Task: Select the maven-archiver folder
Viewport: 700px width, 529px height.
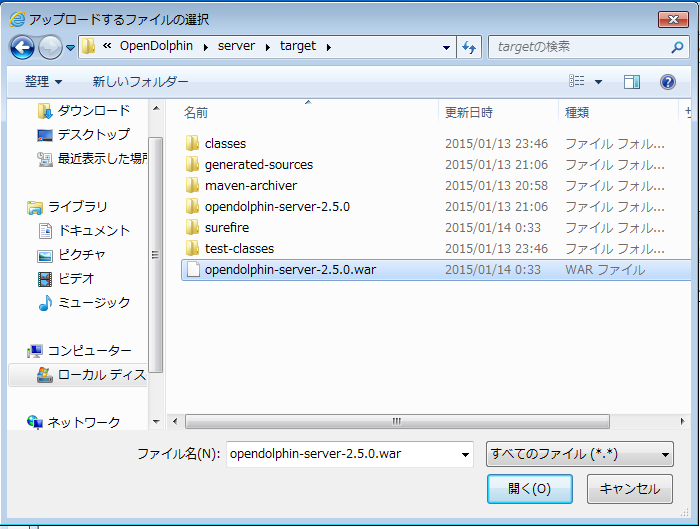Action: [x=251, y=185]
